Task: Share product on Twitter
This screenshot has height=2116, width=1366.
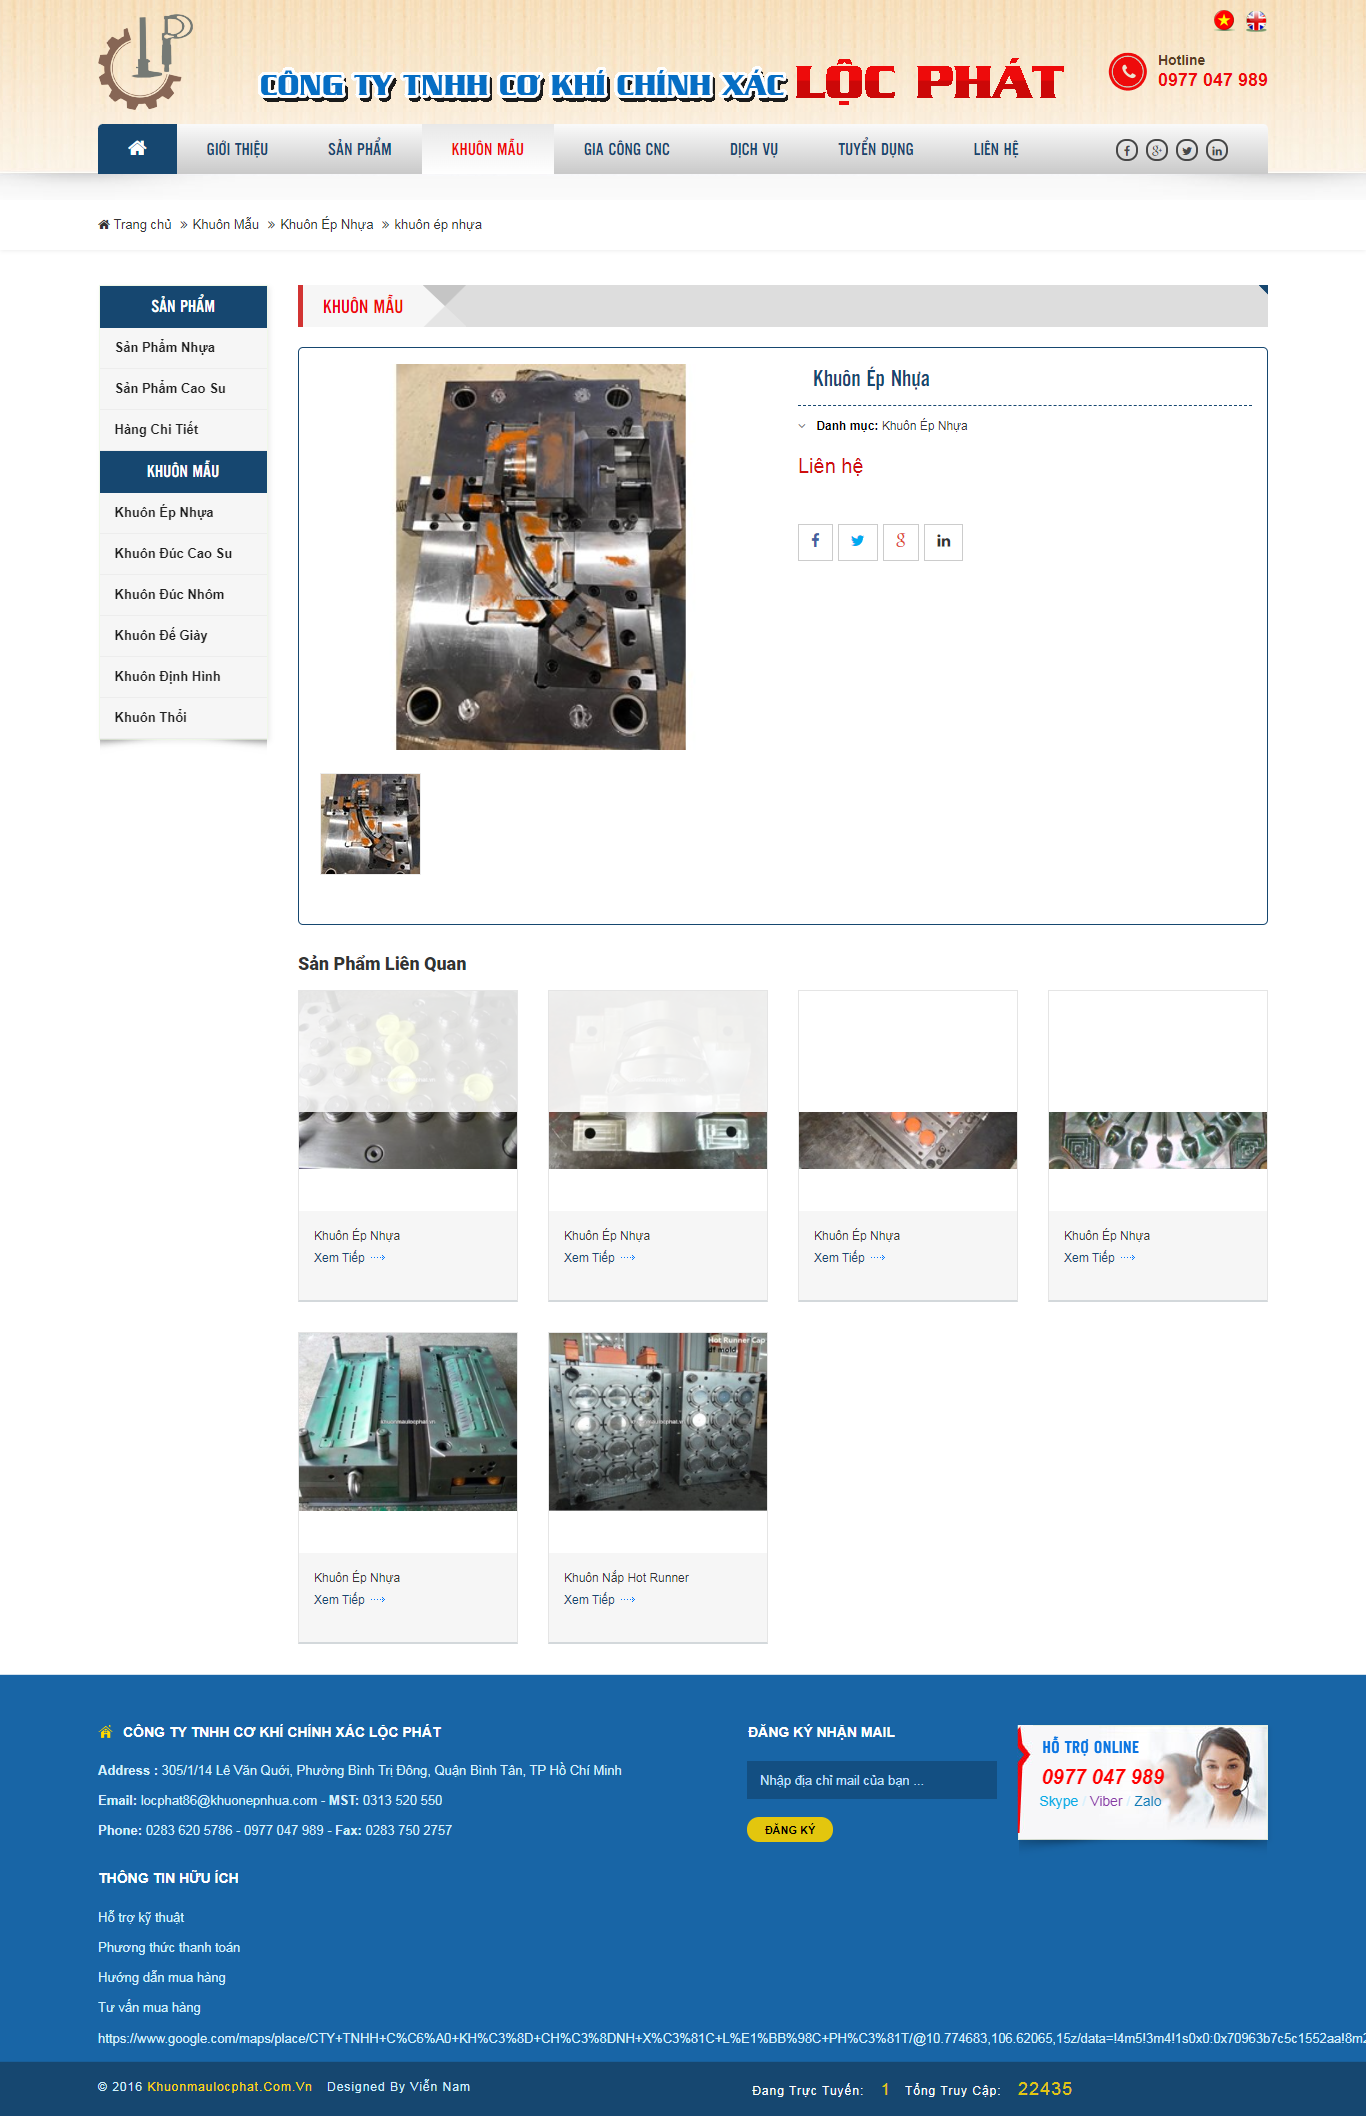Action: 858,542
